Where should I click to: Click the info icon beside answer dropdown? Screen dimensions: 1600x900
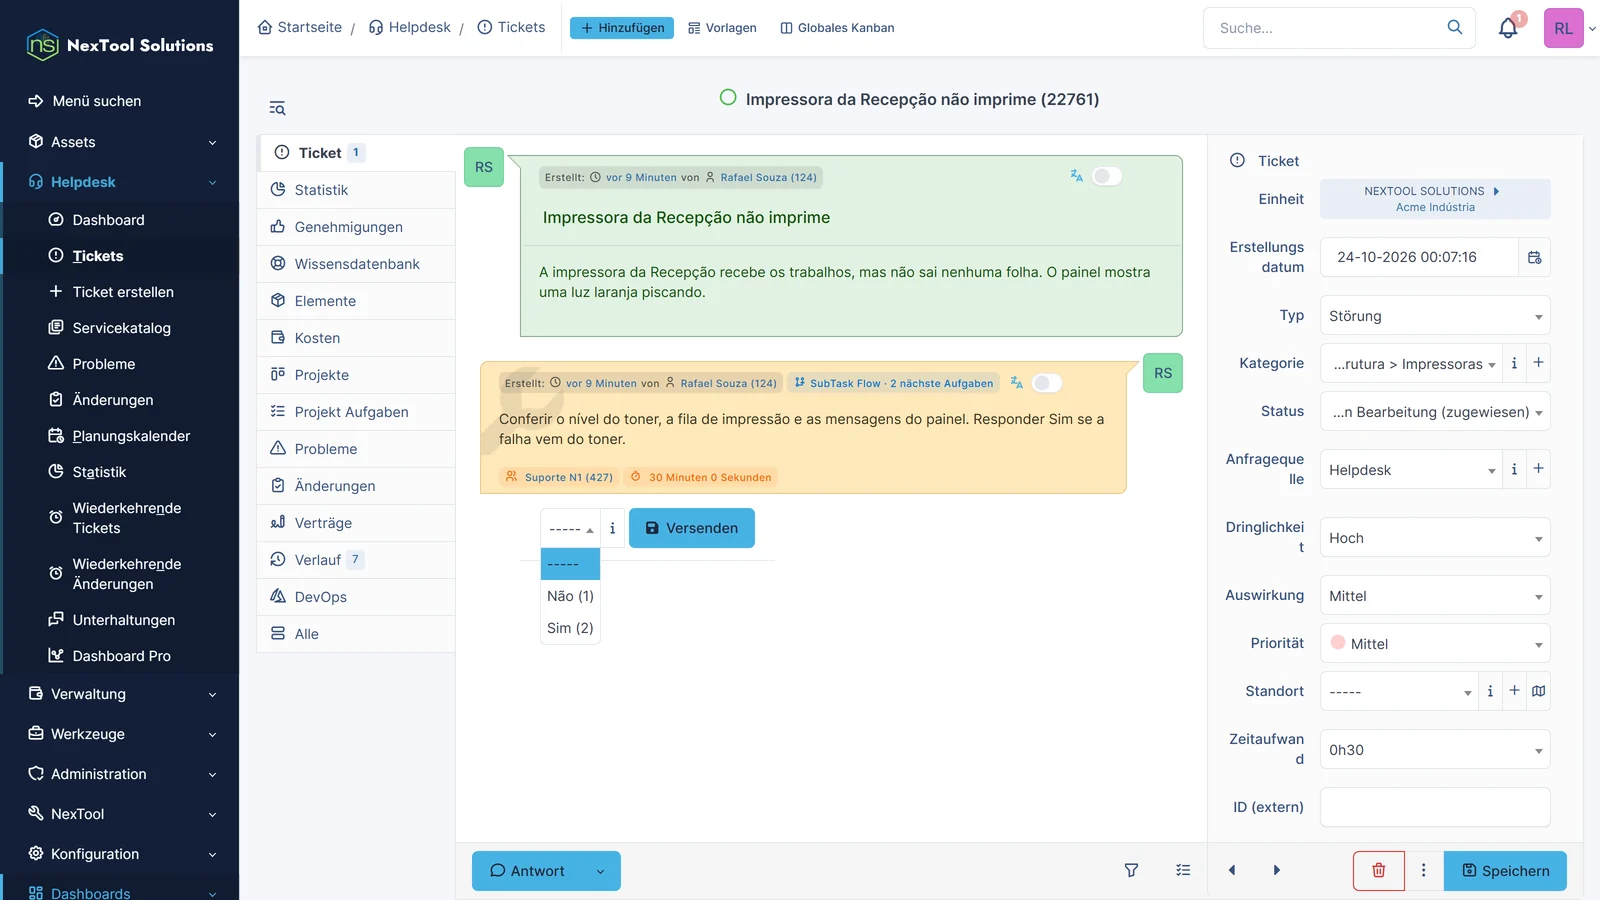[x=613, y=528]
